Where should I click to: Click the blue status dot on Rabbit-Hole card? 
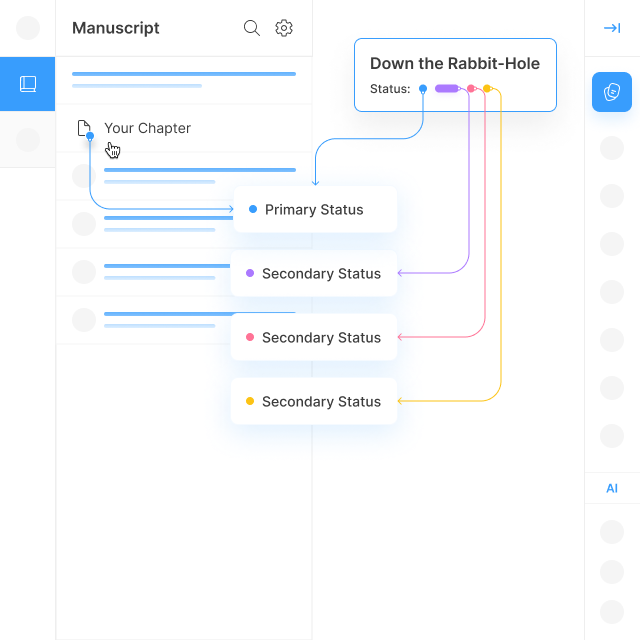(x=423, y=88)
